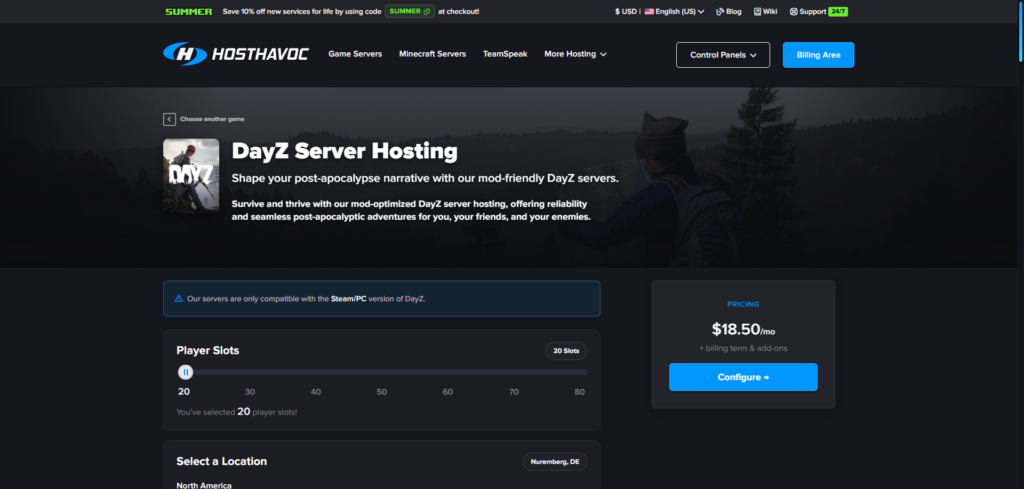
Task: Click the DayZ Server Hosting heading
Action: pyautogui.click(x=345, y=151)
